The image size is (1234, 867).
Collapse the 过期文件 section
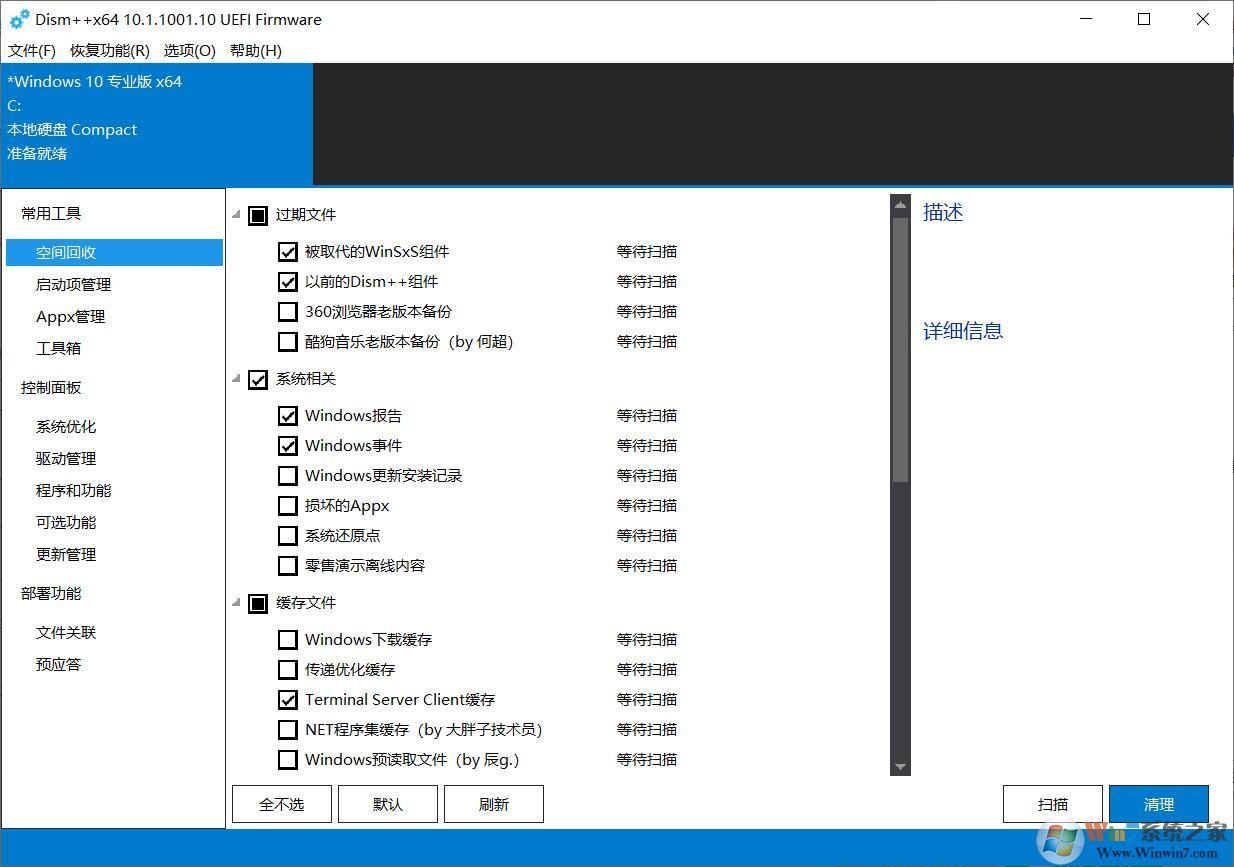pyautogui.click(x=235, y=214)
